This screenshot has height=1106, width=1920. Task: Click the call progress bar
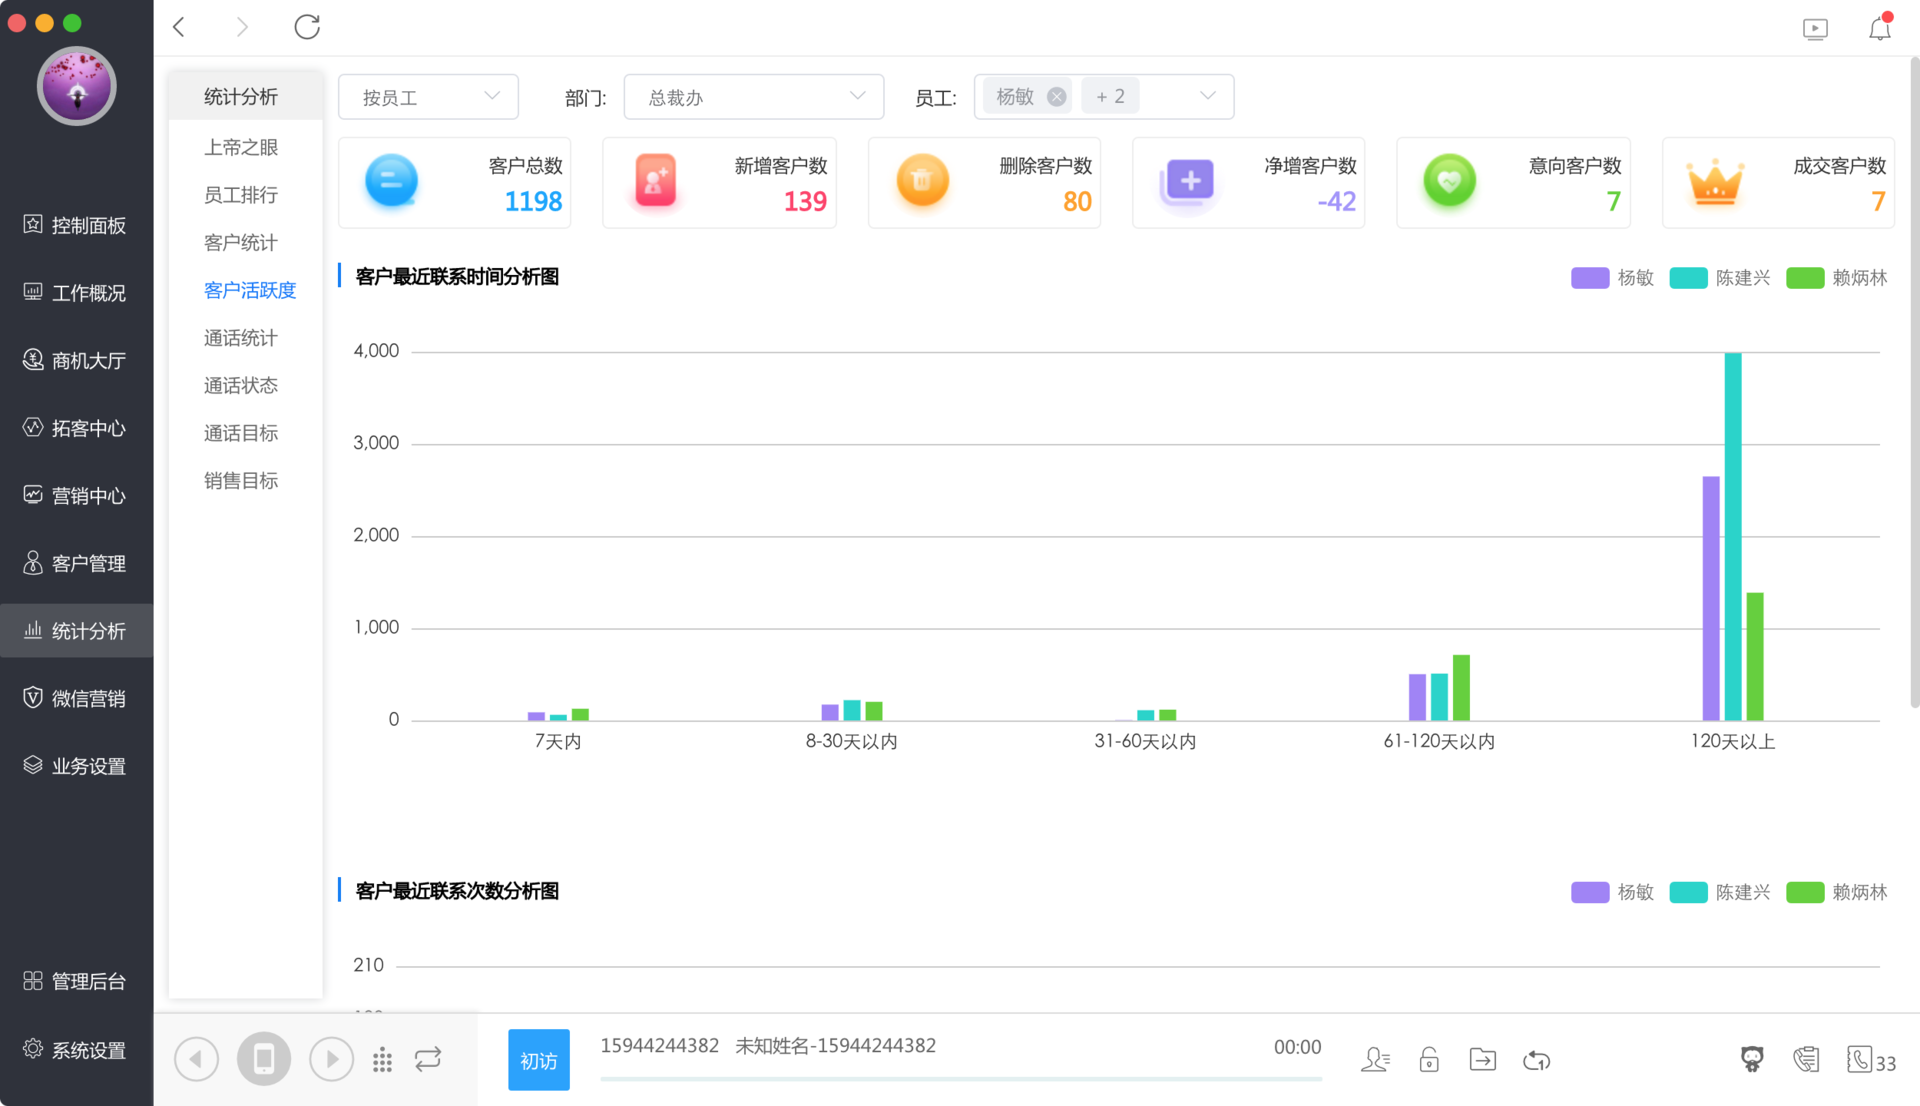click(x=961, y=1079)
